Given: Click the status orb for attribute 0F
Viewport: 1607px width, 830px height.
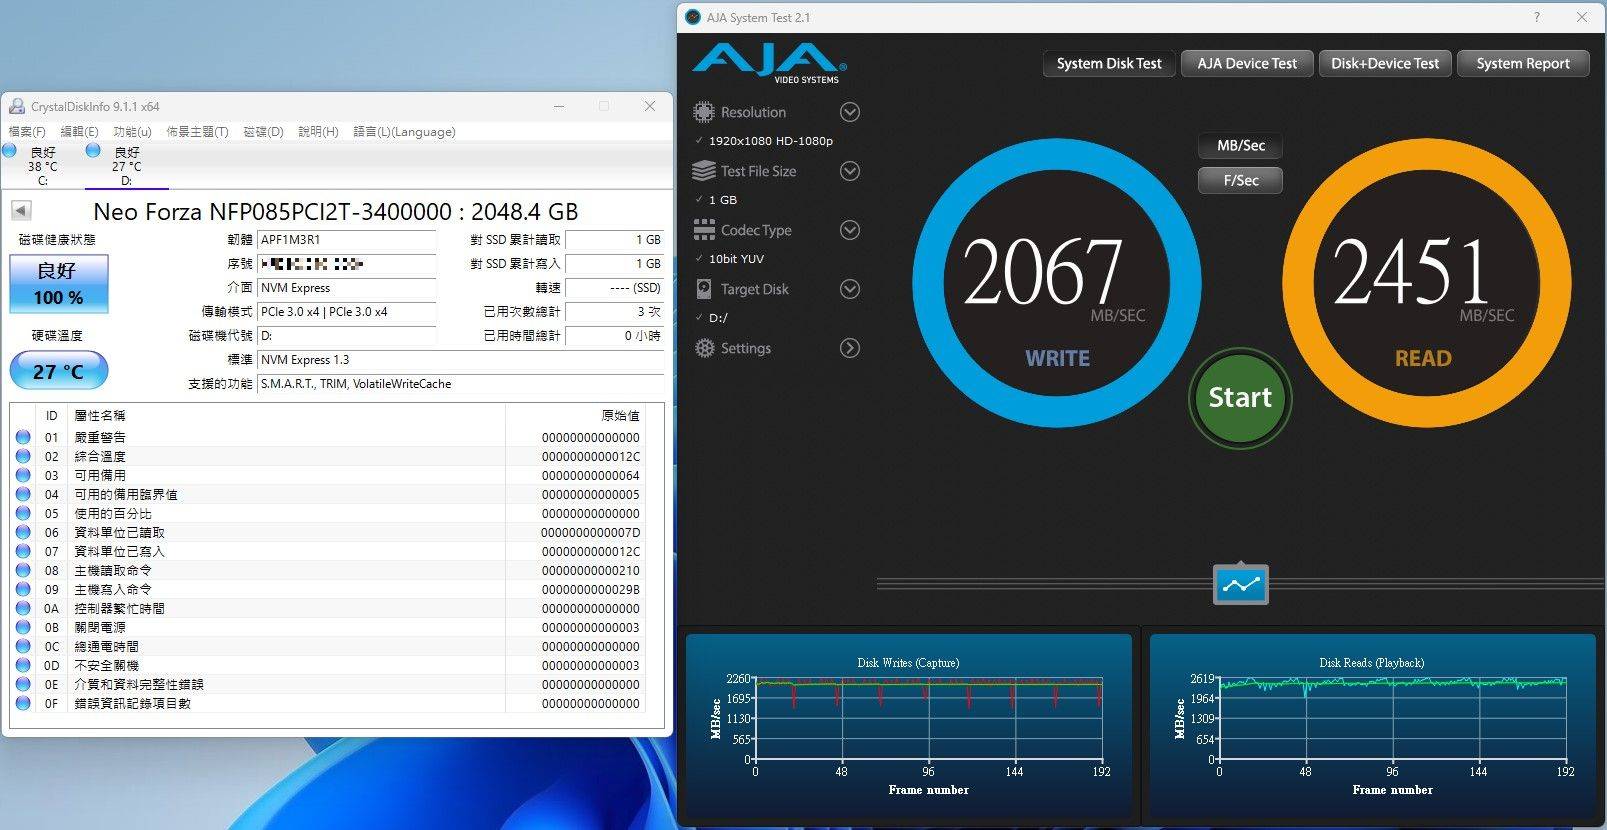Looking at the screenshot, I should pos(23,703).
